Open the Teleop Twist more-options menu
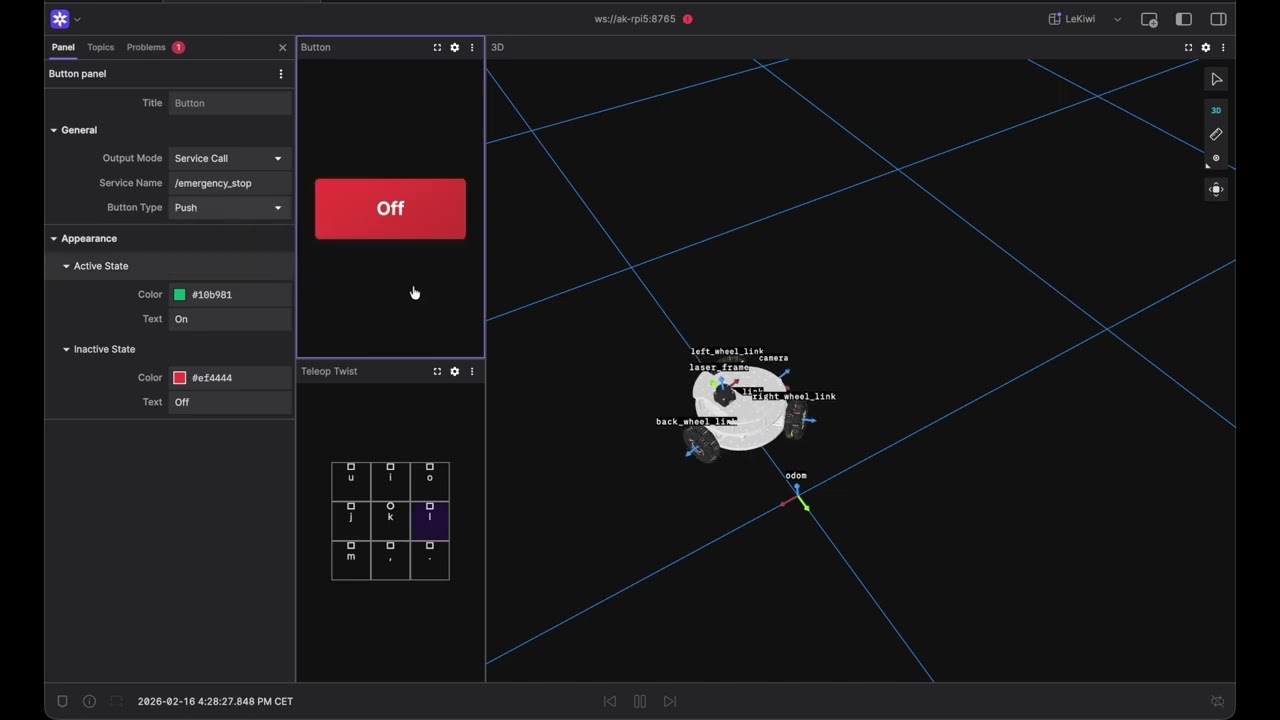1280x720 pixels. (472, 371)
